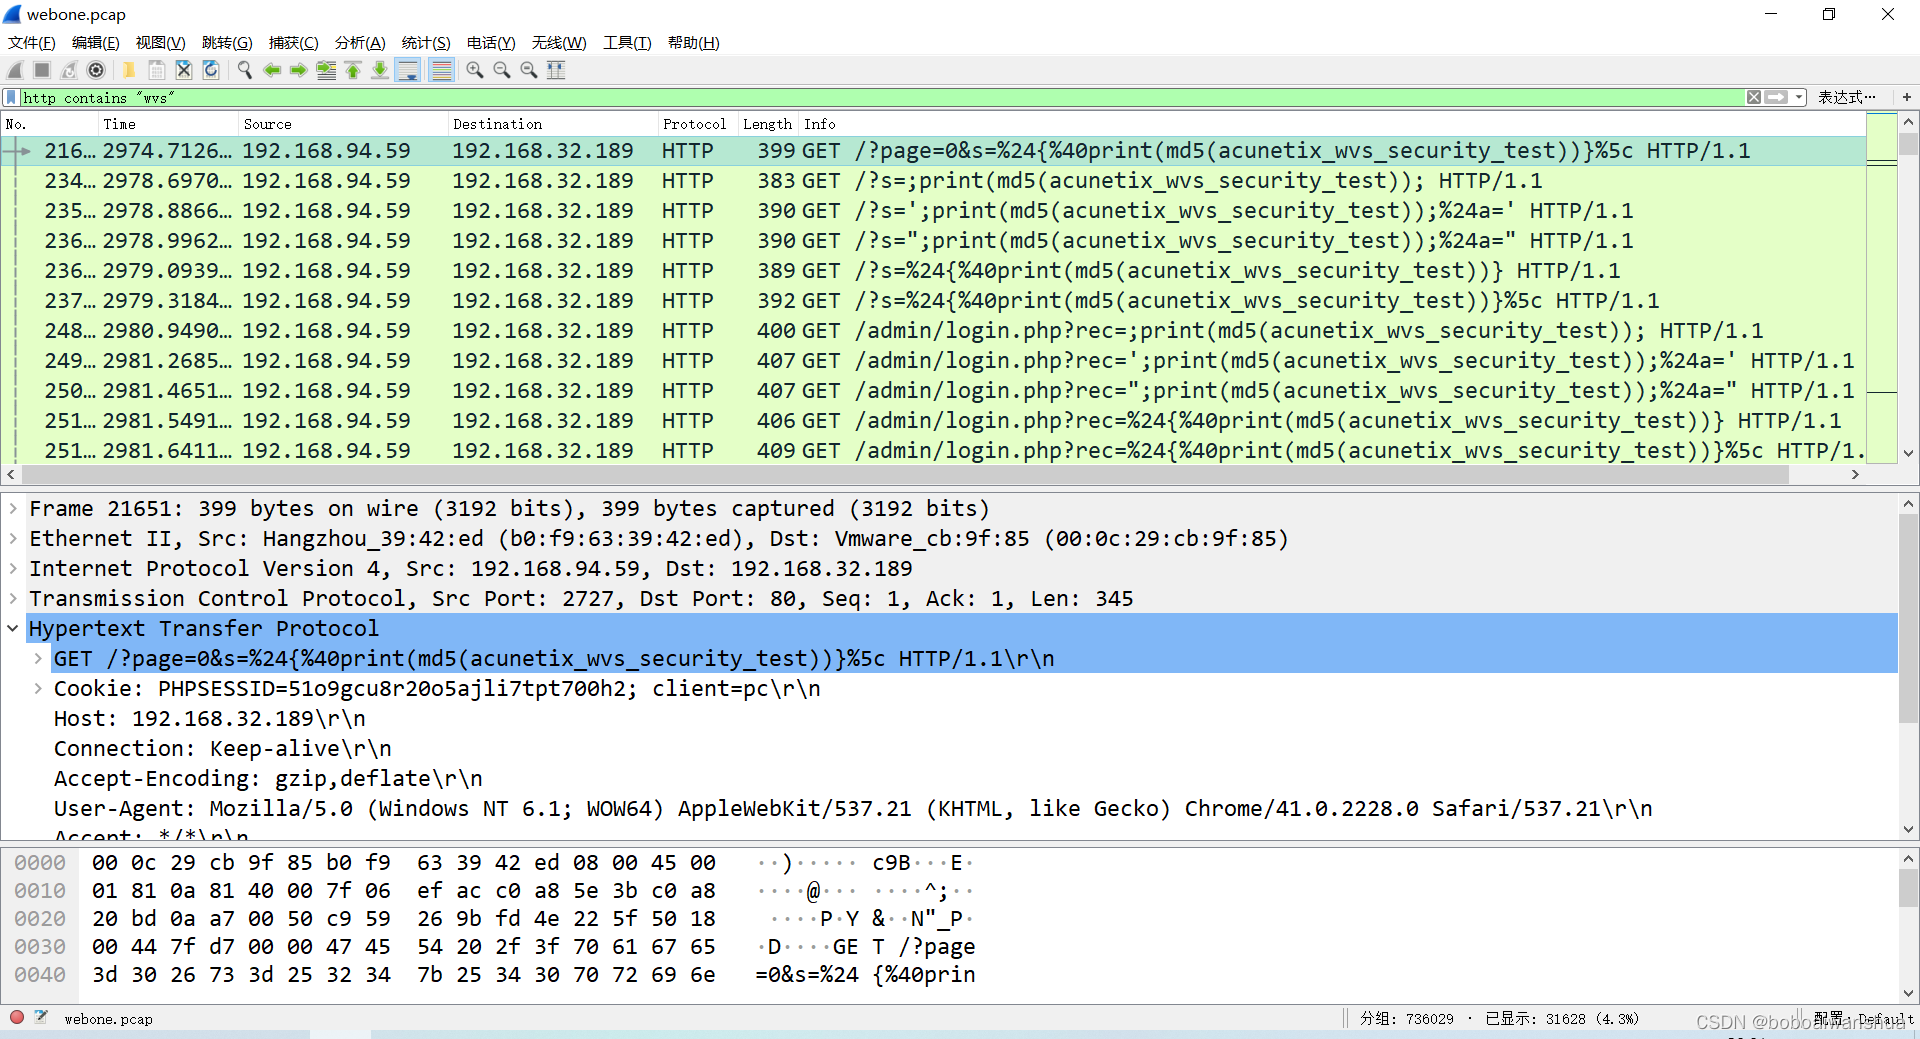This screenshot has height=1039, width=1920.
Task: Sort by the Source column header
Action: point(343,124)
